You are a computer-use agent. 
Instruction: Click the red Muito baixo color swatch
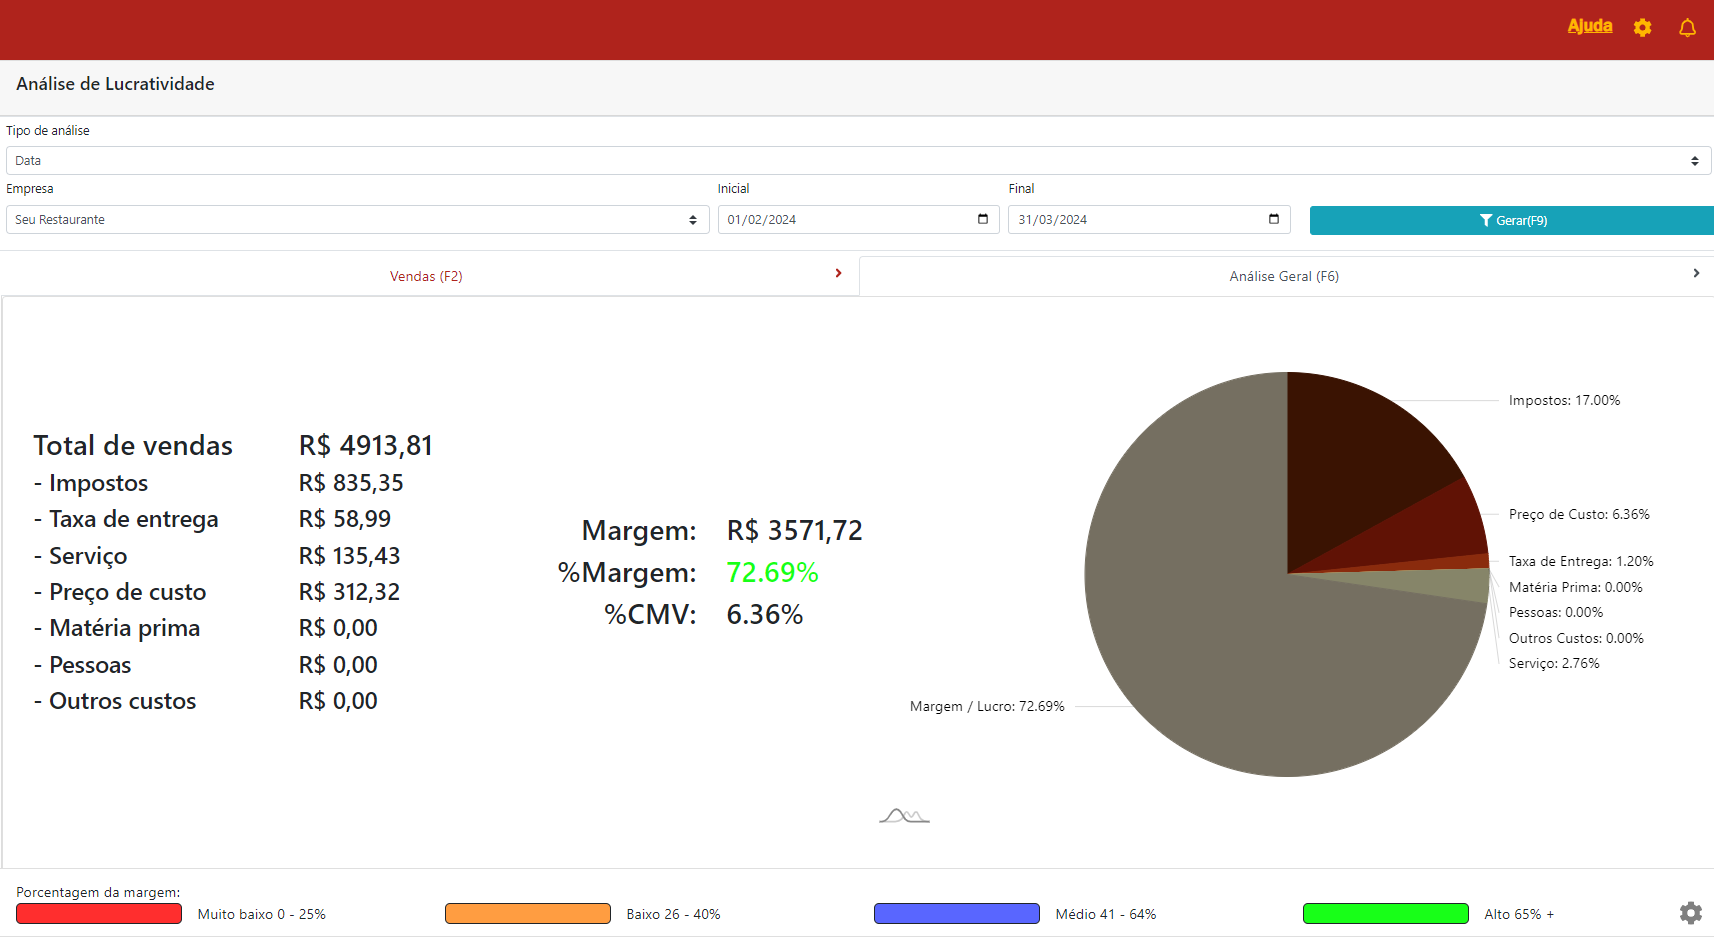pyautogui.click(x=99, y=913)
